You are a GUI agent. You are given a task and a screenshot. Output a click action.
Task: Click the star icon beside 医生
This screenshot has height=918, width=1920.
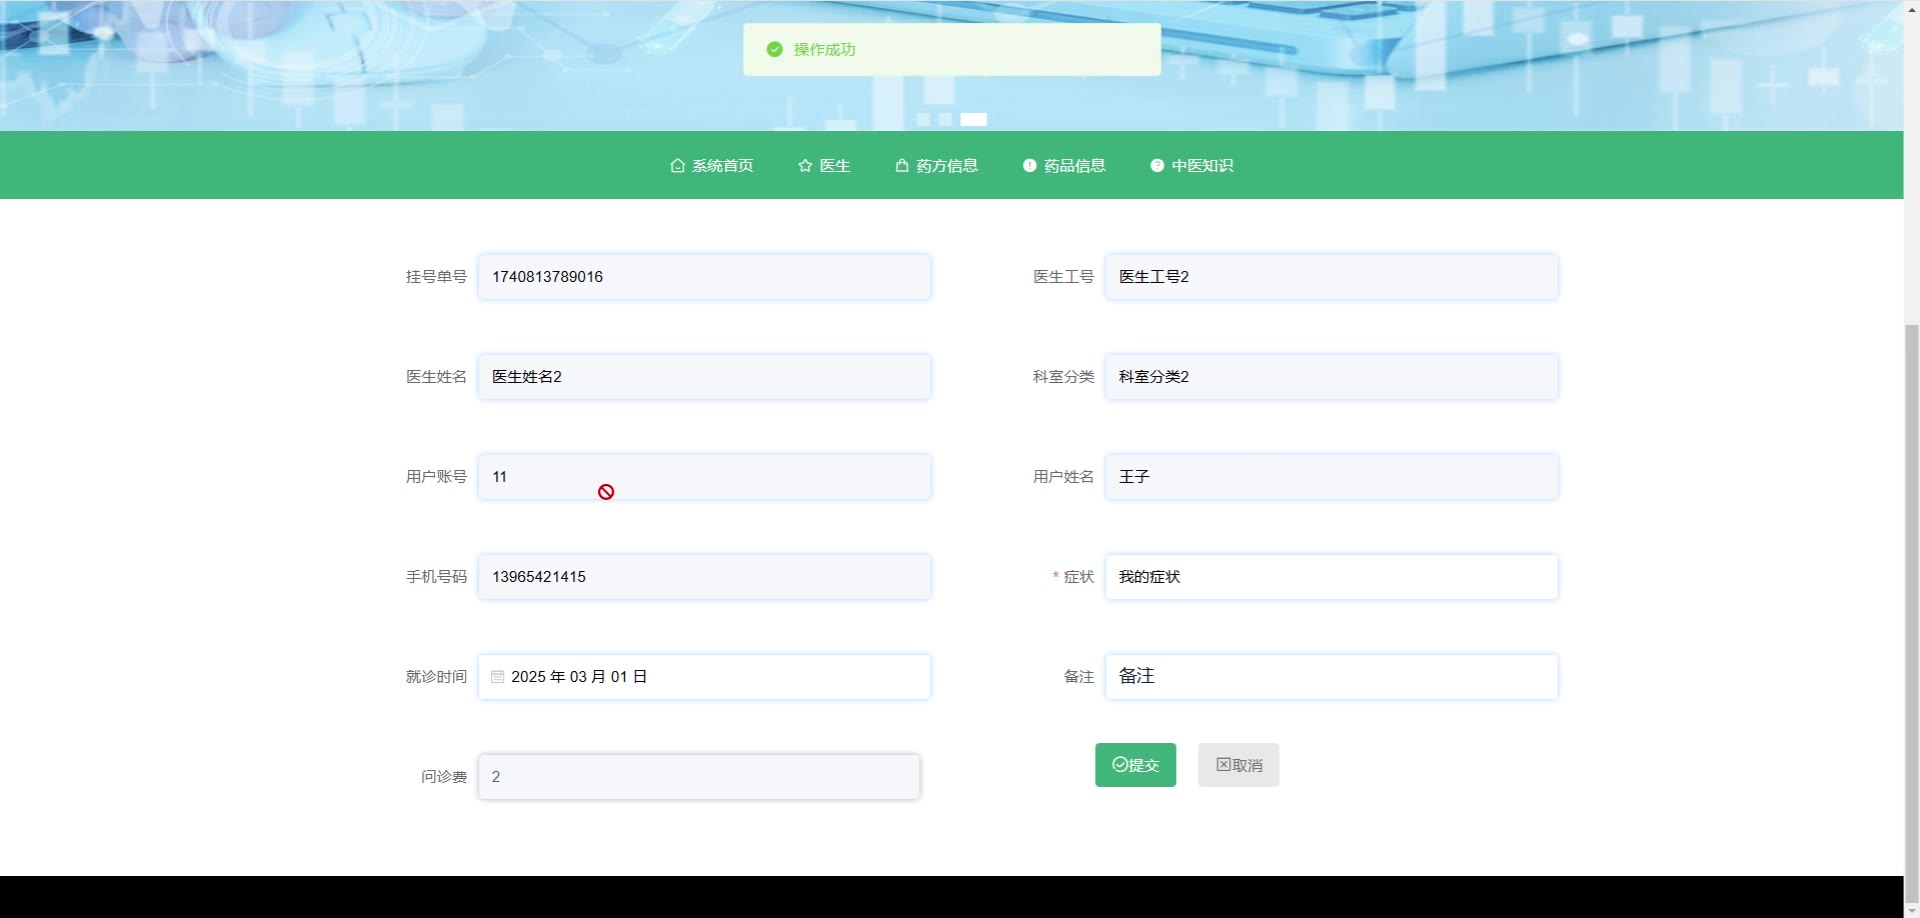point(805,166)
